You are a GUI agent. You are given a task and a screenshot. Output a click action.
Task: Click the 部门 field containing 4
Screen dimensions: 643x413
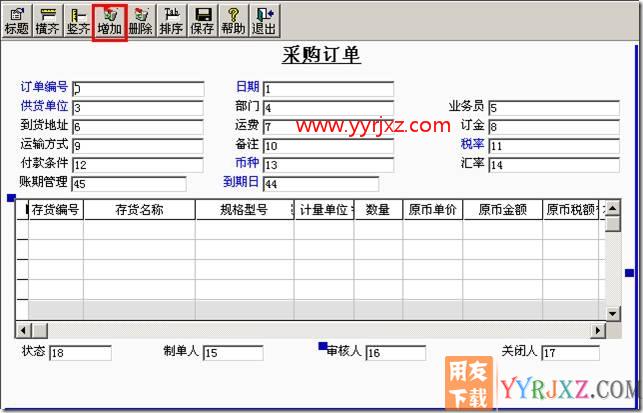point(328,108)
